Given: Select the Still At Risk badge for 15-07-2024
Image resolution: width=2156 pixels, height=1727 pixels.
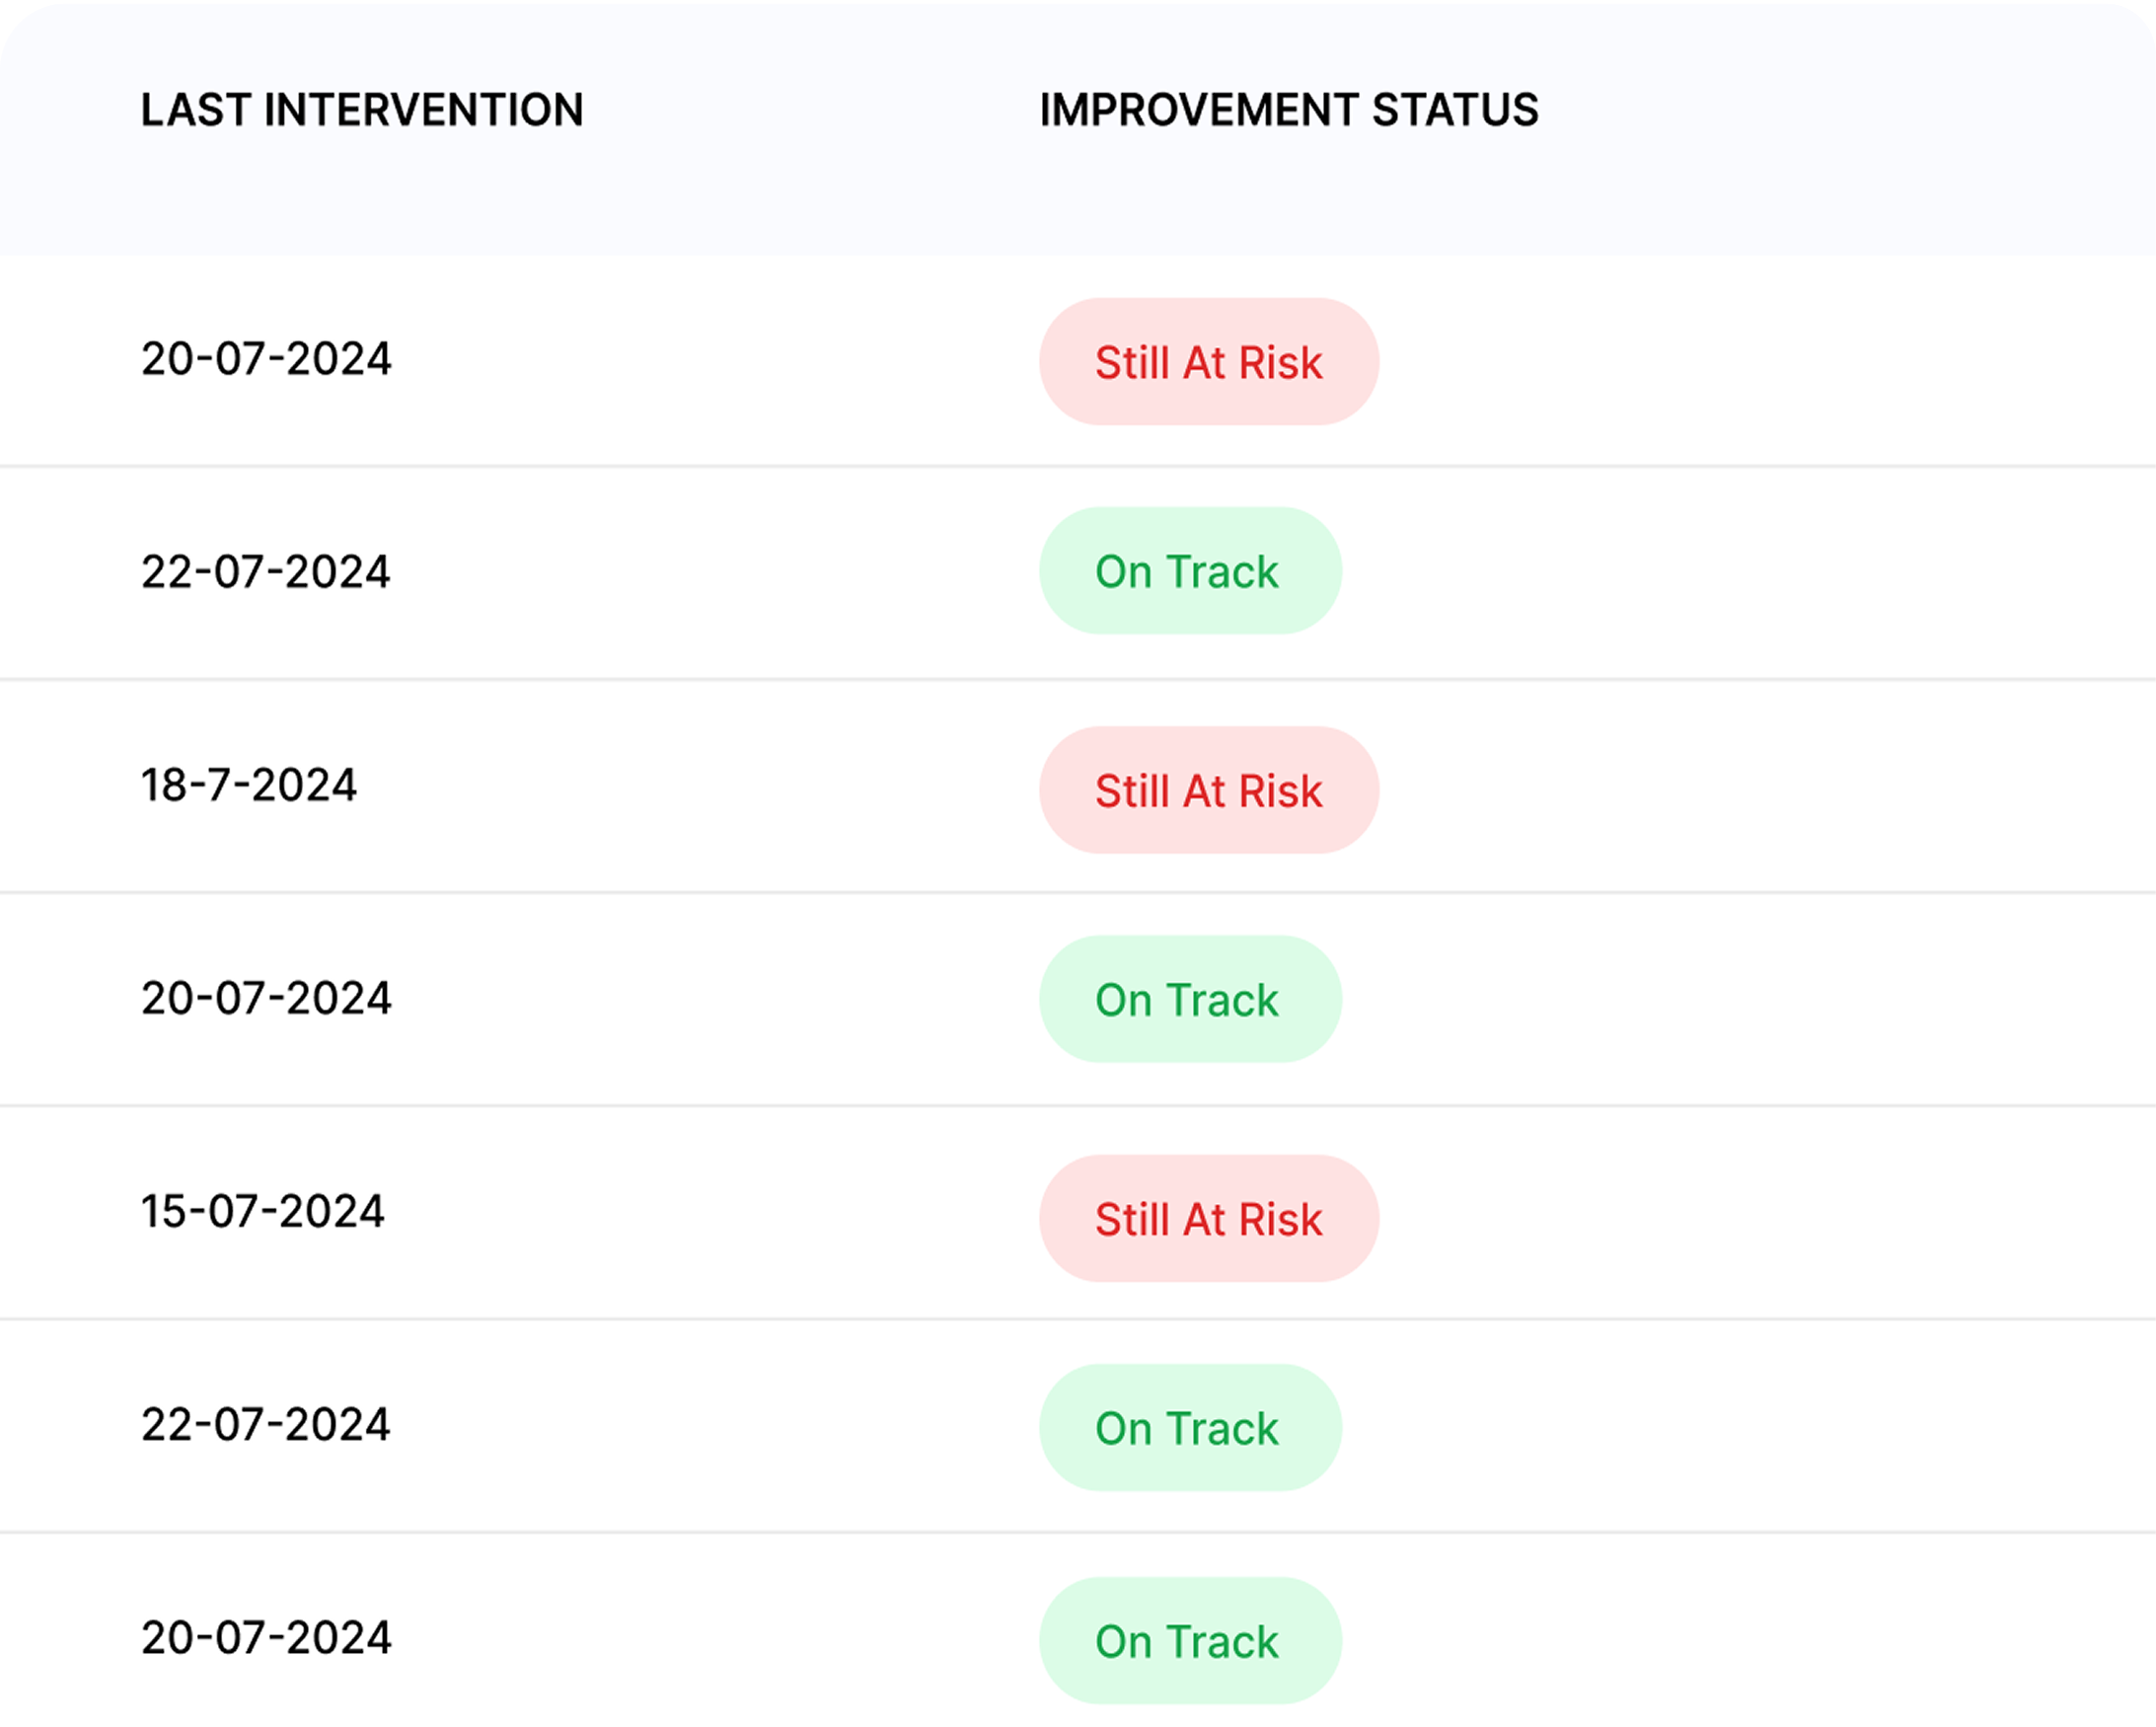Looking at the screenshot, I should point(1208,1219).
